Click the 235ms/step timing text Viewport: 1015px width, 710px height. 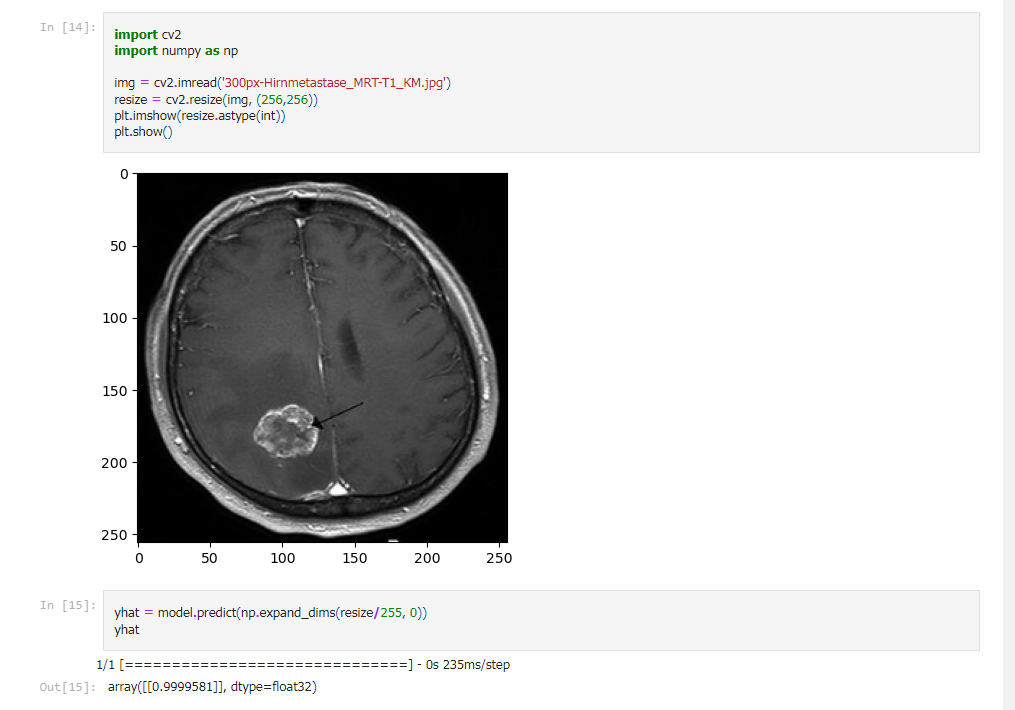[470, 664]
